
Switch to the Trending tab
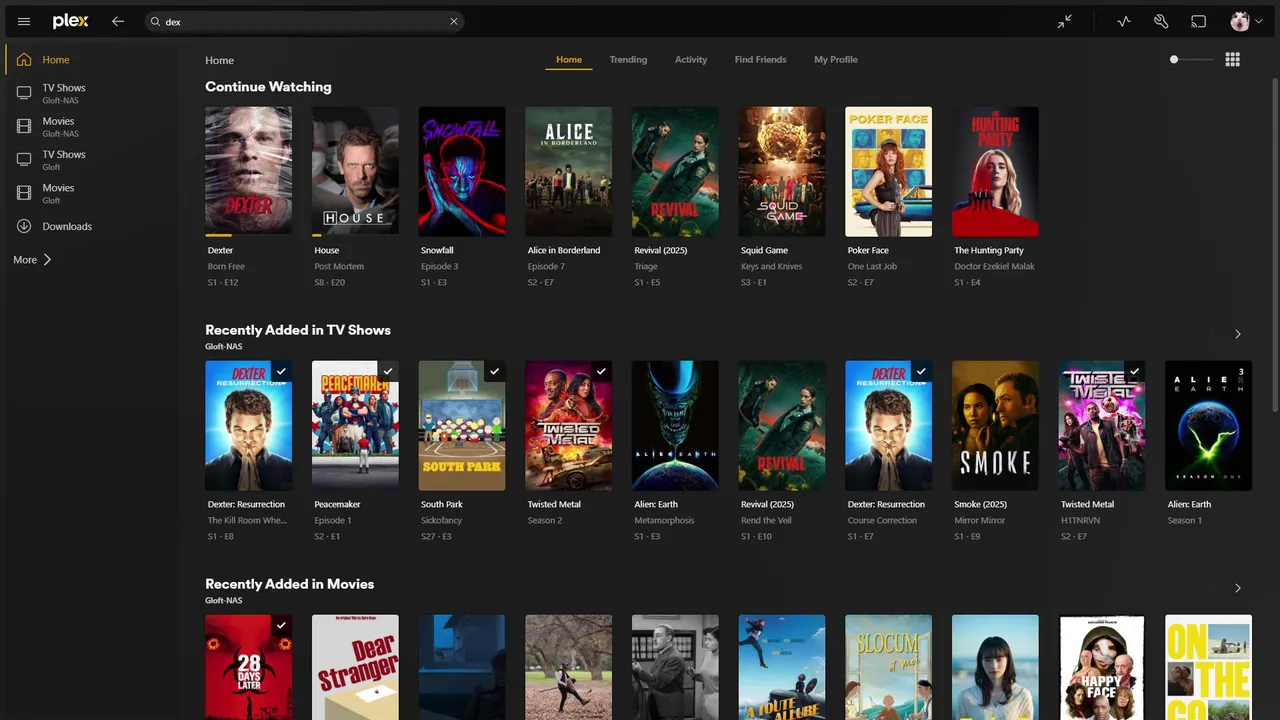pos(628,60)
